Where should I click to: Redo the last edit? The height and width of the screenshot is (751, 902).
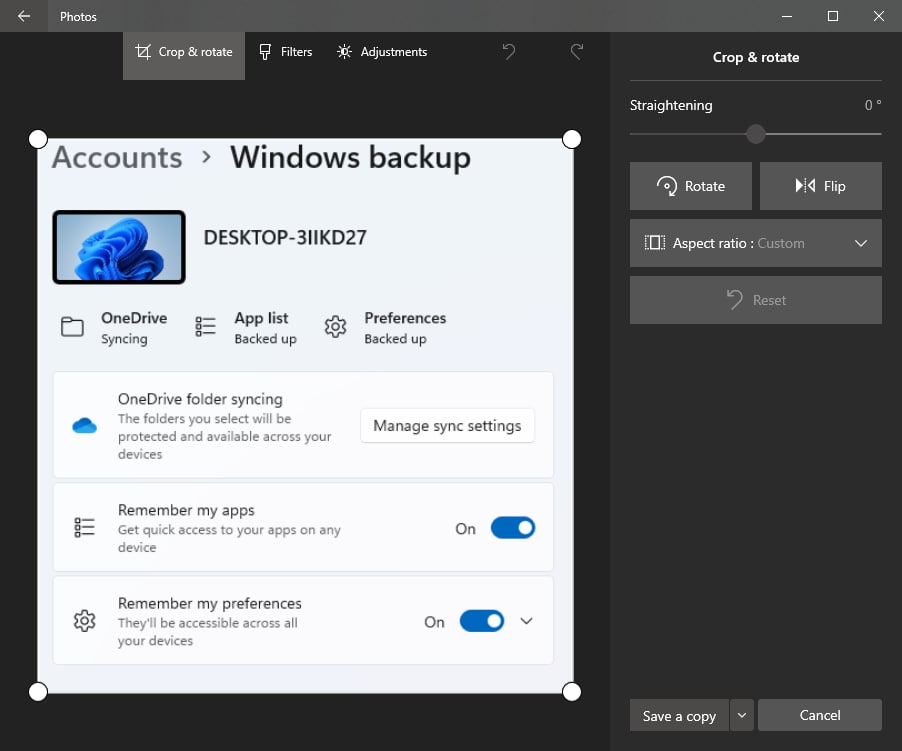(x=577, y=51)
